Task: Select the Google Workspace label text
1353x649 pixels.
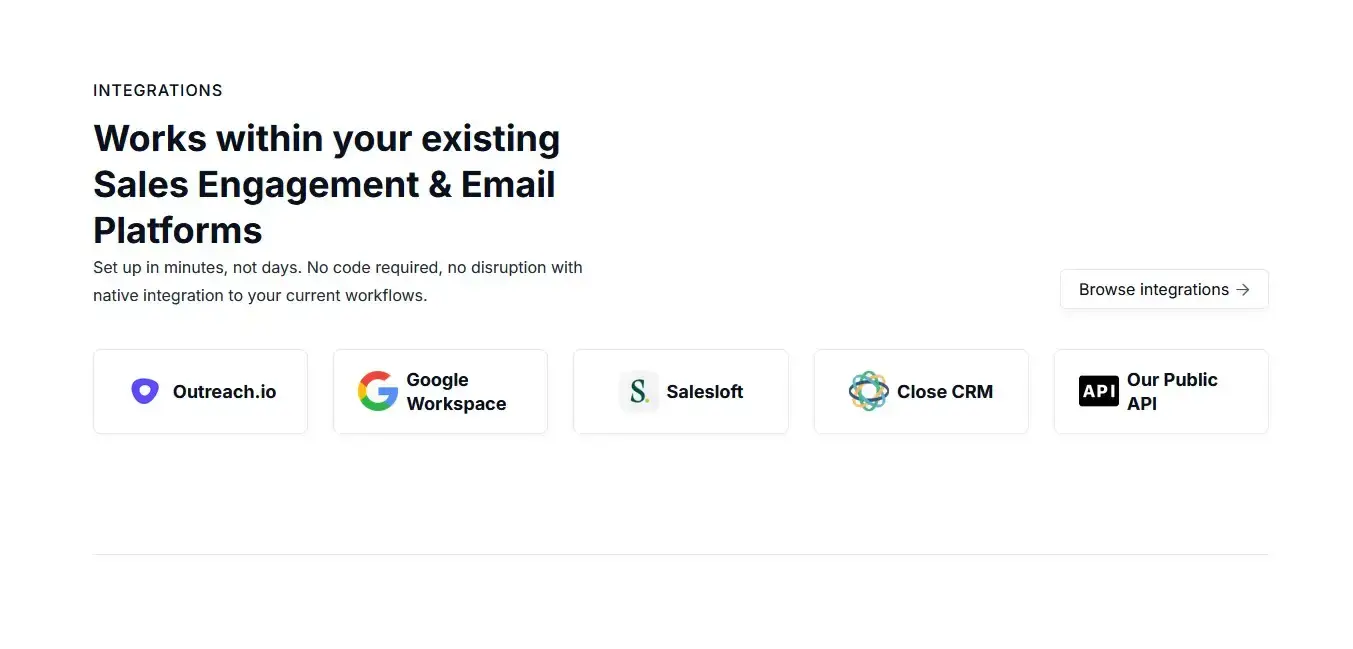Action: tap(456, 391)
